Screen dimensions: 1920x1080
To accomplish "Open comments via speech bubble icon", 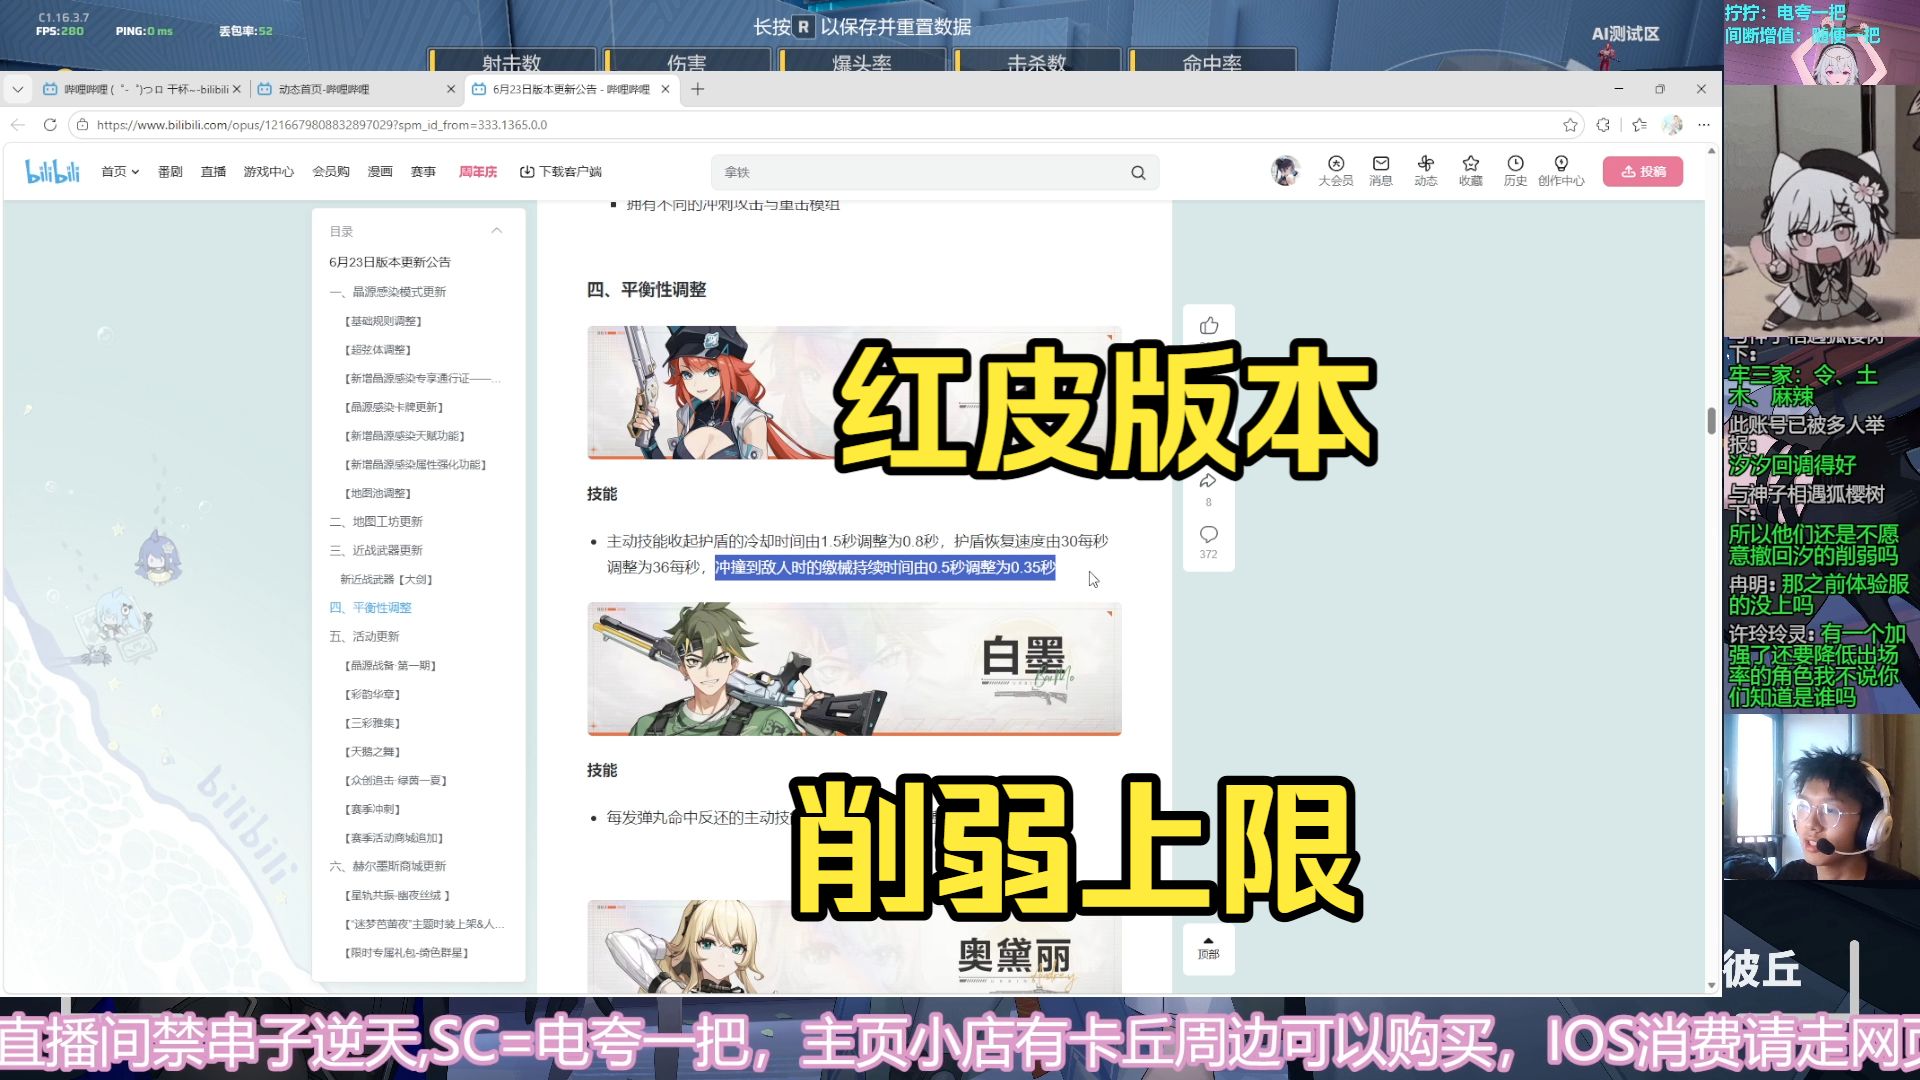I will (1208, 534).
